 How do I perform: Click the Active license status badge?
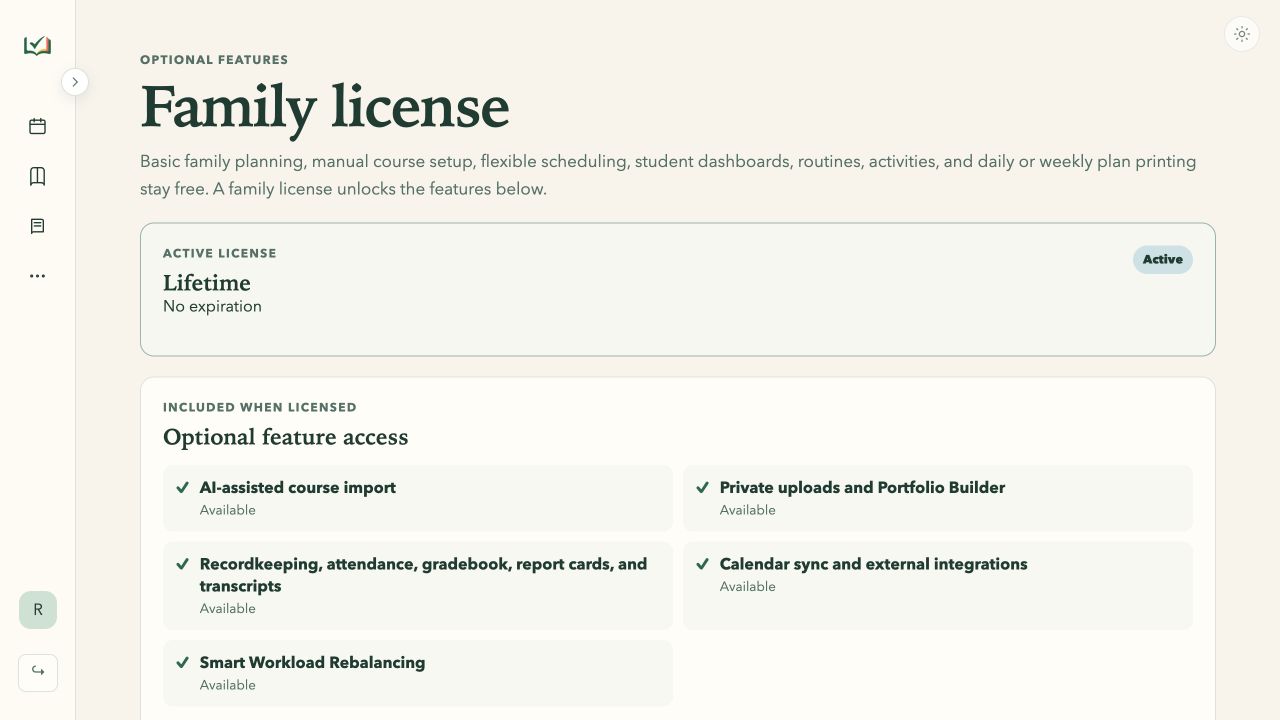click(1163, 260)
